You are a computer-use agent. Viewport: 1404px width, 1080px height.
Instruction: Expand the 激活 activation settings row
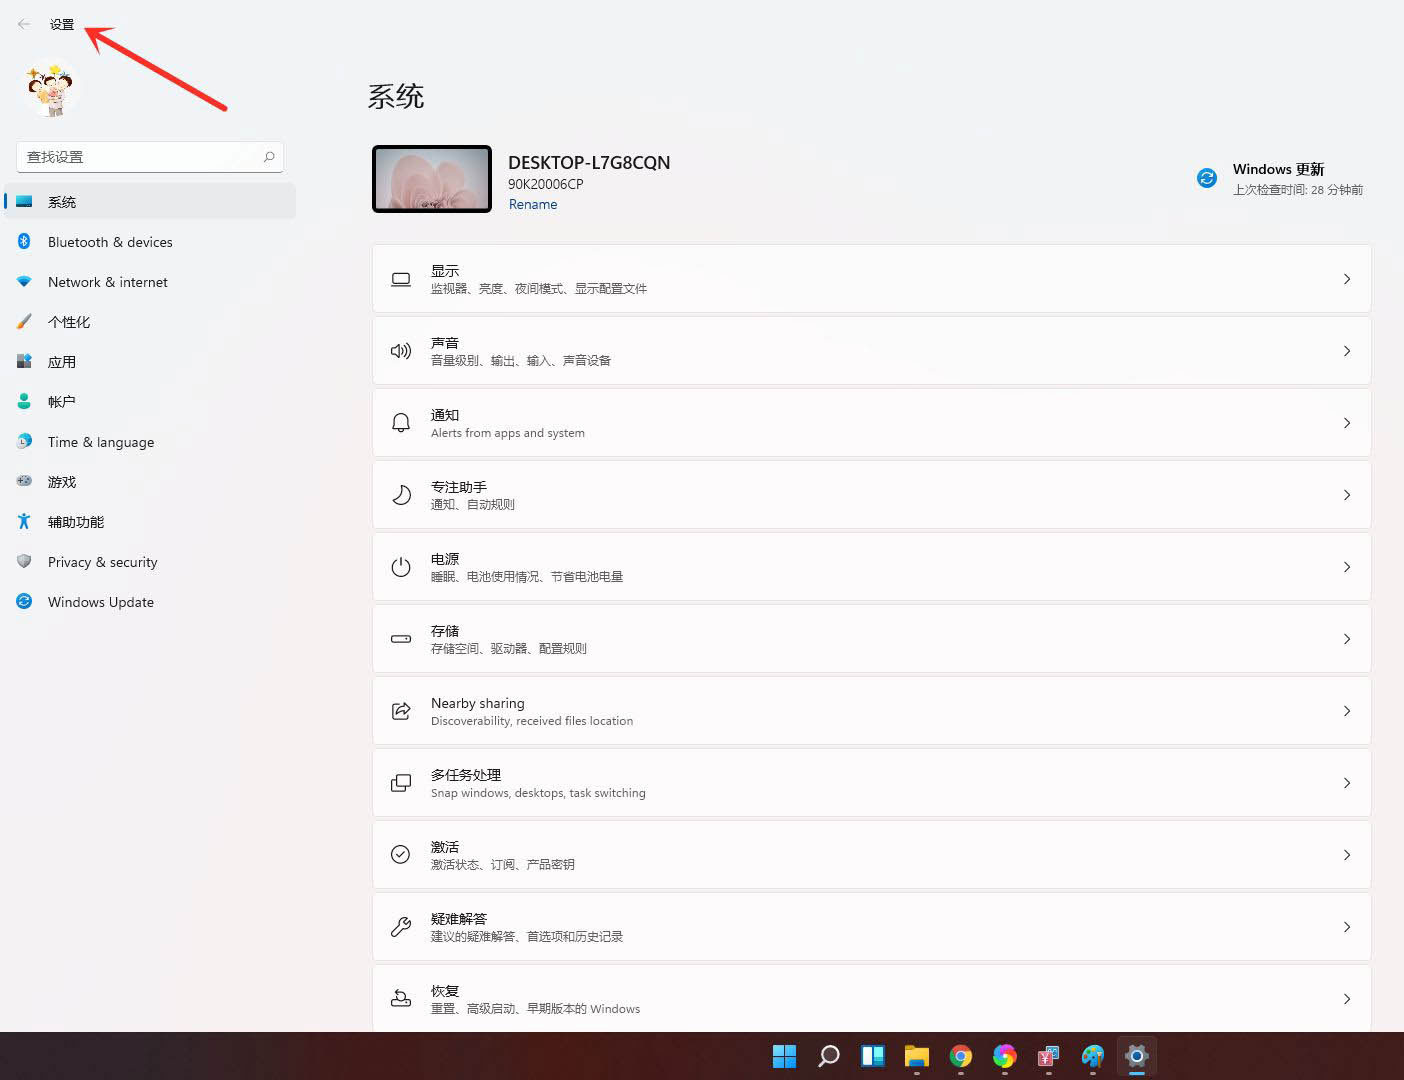871,855
